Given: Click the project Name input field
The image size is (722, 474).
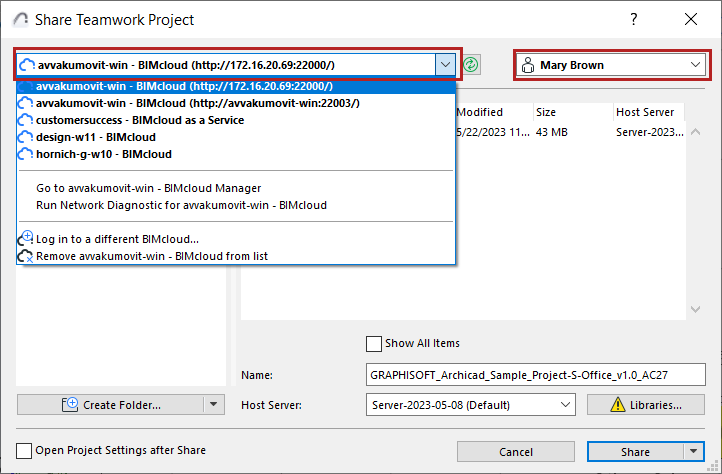Looking at the screenshot, I should point(536,375).
